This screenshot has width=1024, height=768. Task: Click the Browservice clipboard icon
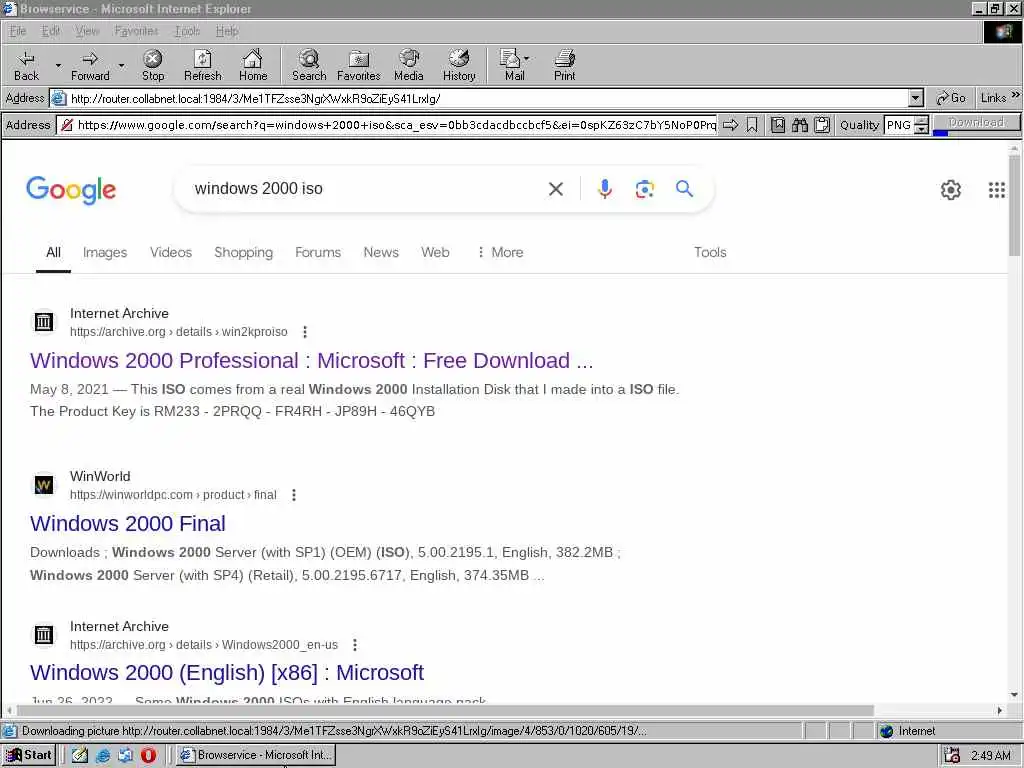pos(822,125)
